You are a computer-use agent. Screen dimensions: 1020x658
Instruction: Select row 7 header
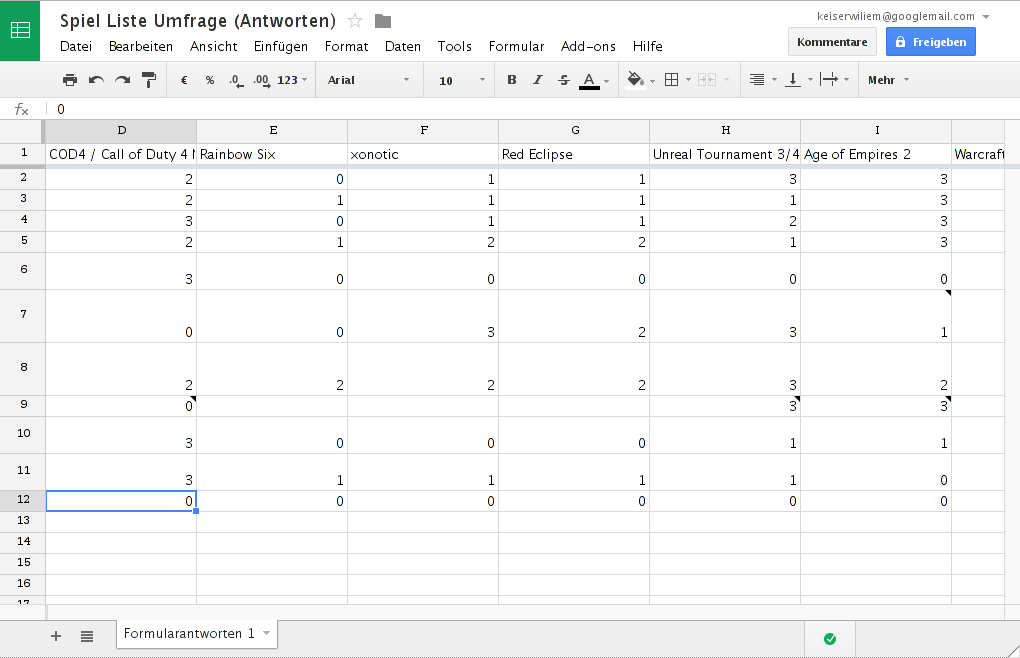click(23, 316)
